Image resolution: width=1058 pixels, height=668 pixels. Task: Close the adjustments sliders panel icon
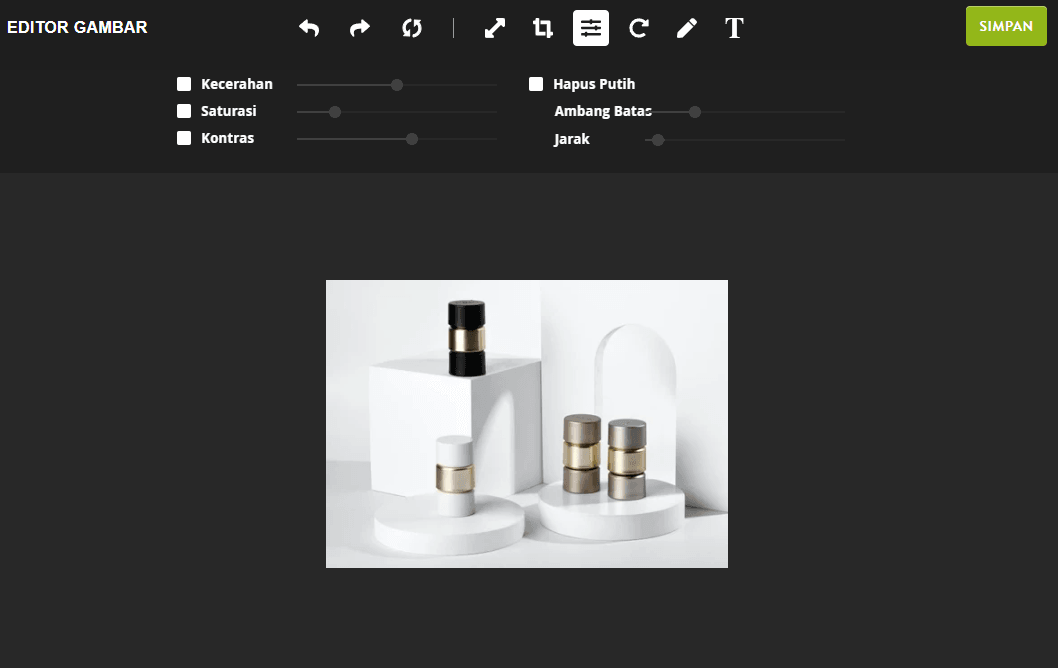591,28
